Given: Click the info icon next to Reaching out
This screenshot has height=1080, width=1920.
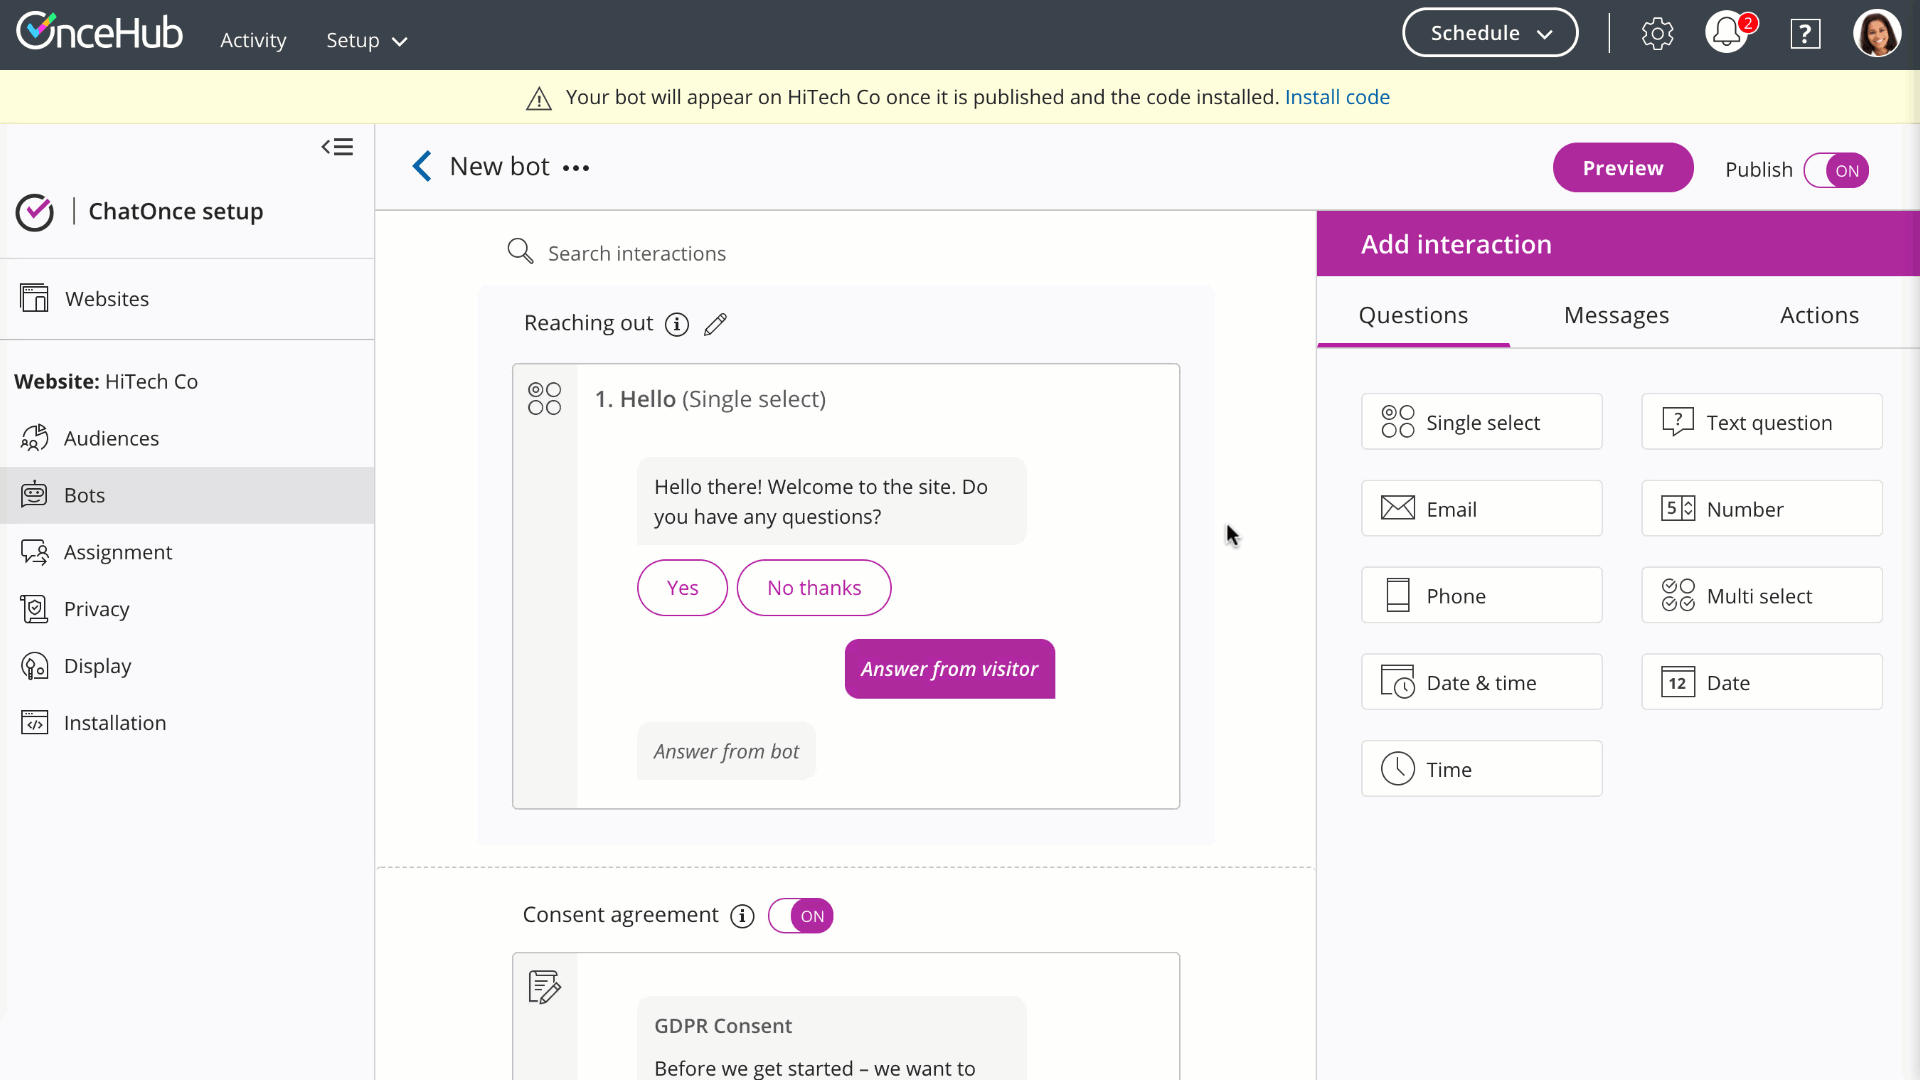Looking at the screenshot, I should tap(677, 324).
